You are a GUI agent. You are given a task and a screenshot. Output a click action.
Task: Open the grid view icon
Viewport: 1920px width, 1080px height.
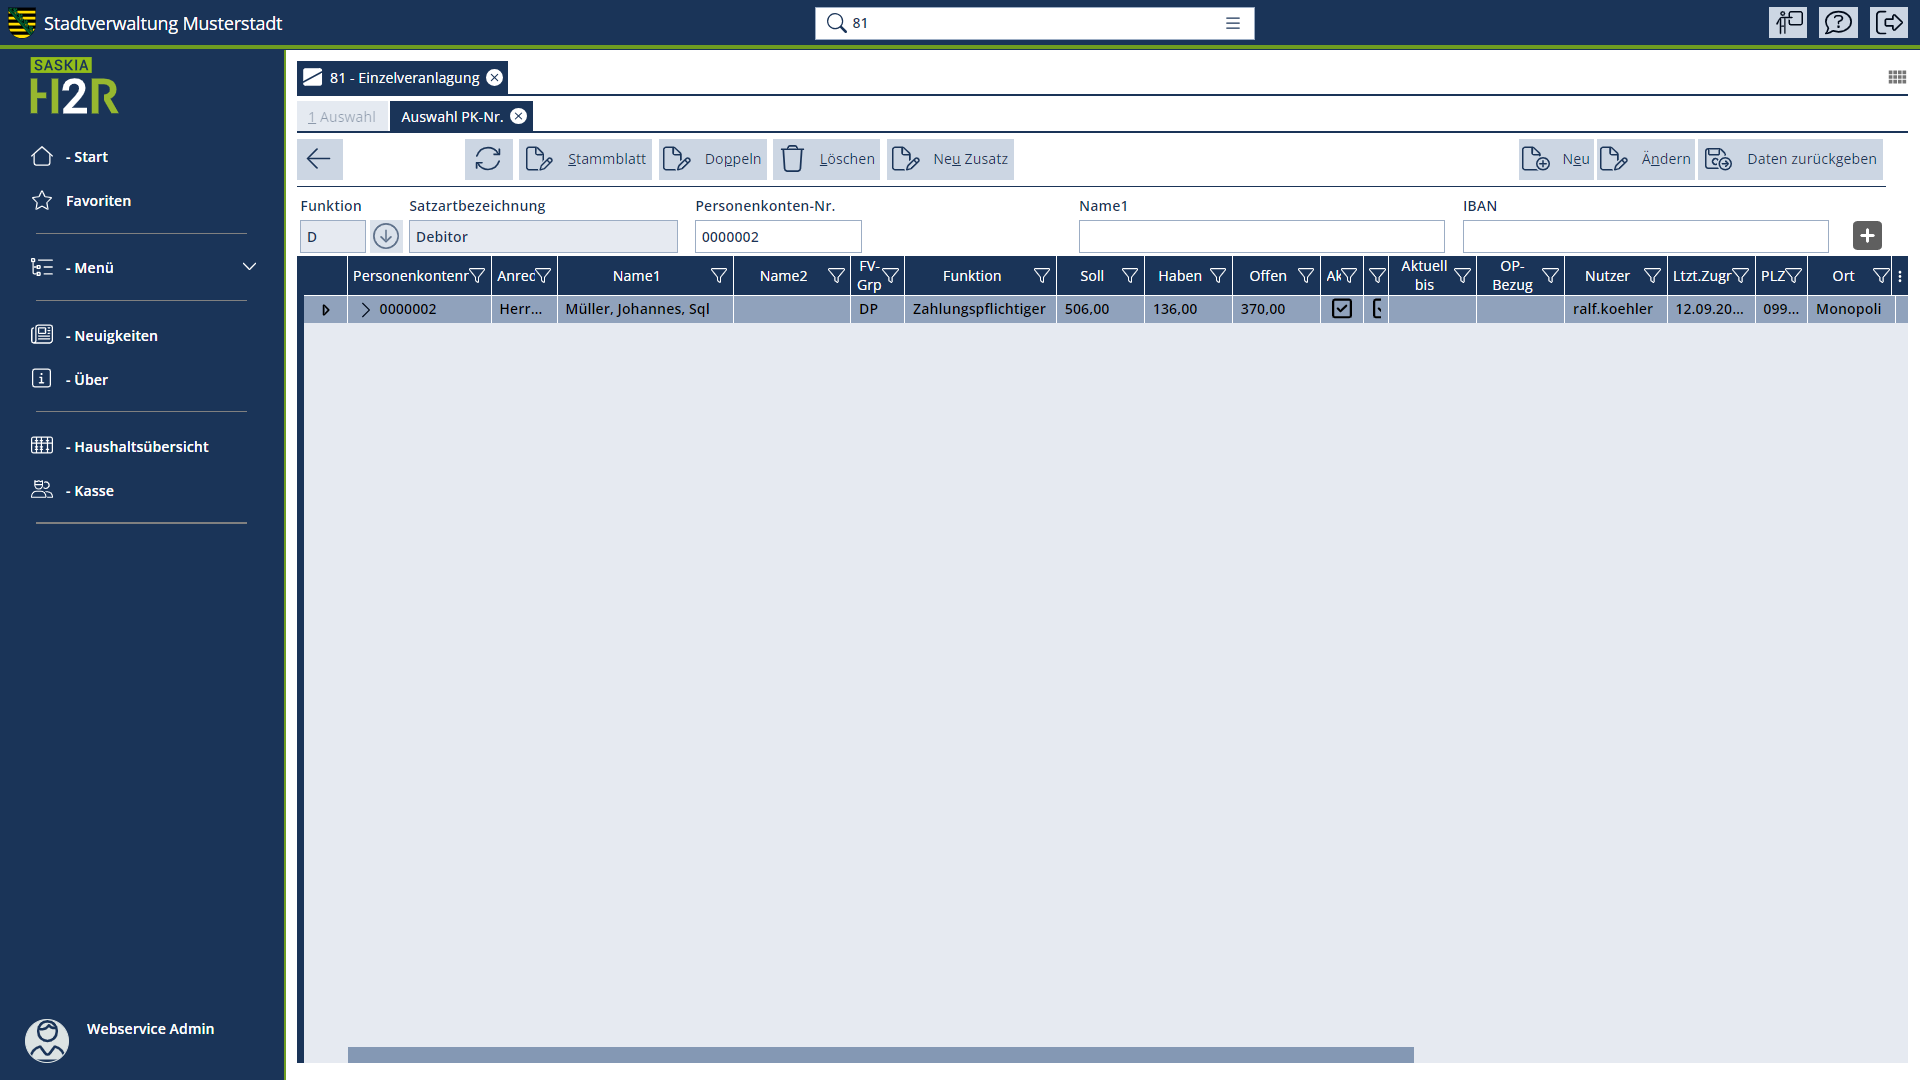pos(1896,77)
